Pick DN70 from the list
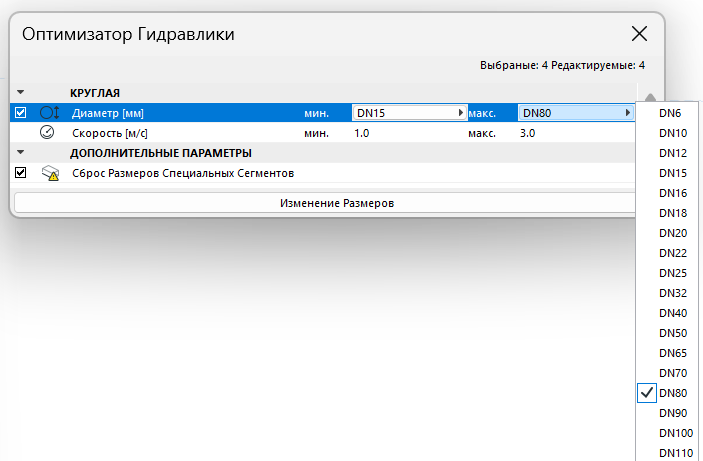This screenshot has height=461, width=703. [x=667, y=373]
